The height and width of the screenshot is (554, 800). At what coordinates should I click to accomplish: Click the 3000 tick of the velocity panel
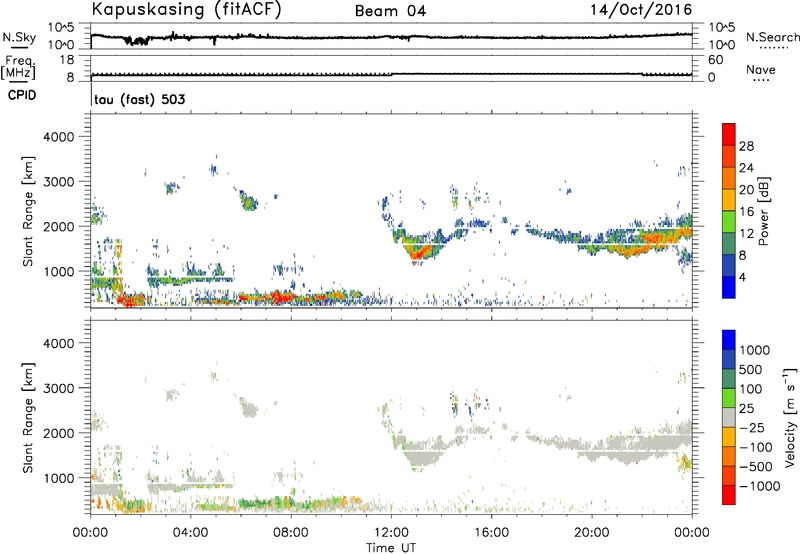(59, 388)
